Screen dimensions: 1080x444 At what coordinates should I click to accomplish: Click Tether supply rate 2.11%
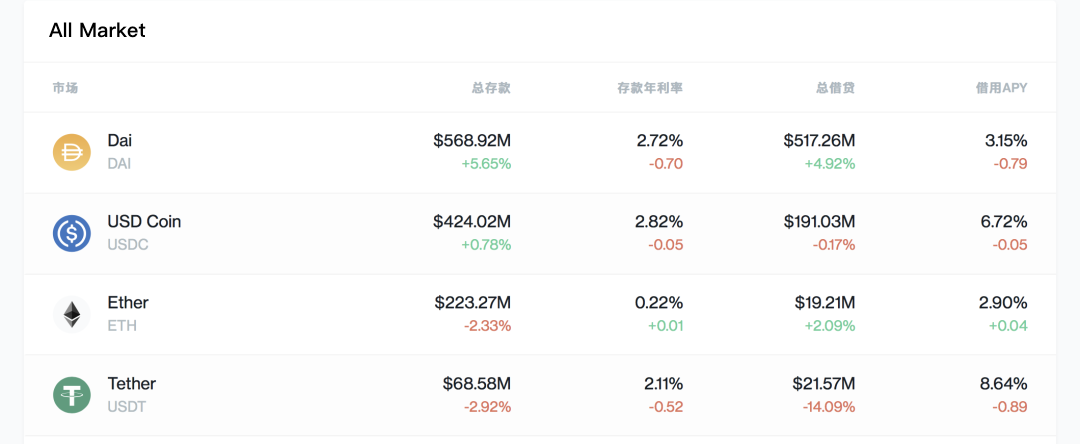click(x=661, y=383)
